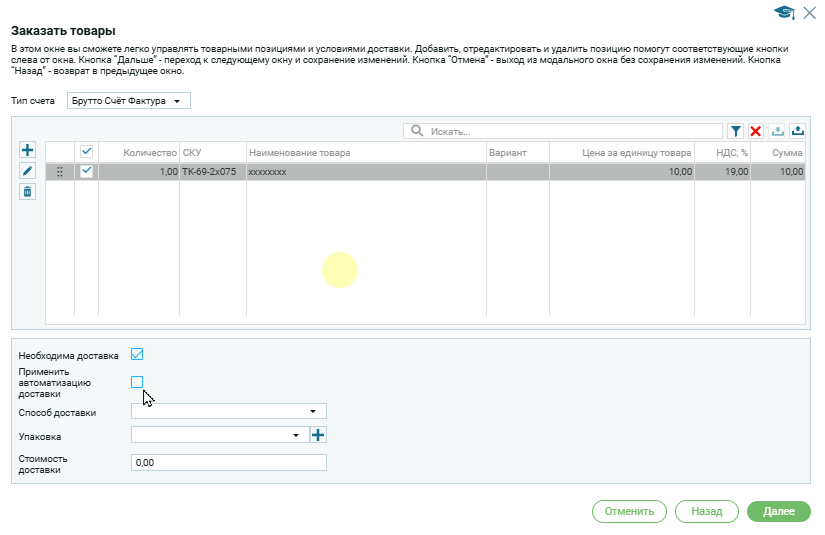Click the plus icon next to Упаковка
825x535 pixels.
[319, 435]
